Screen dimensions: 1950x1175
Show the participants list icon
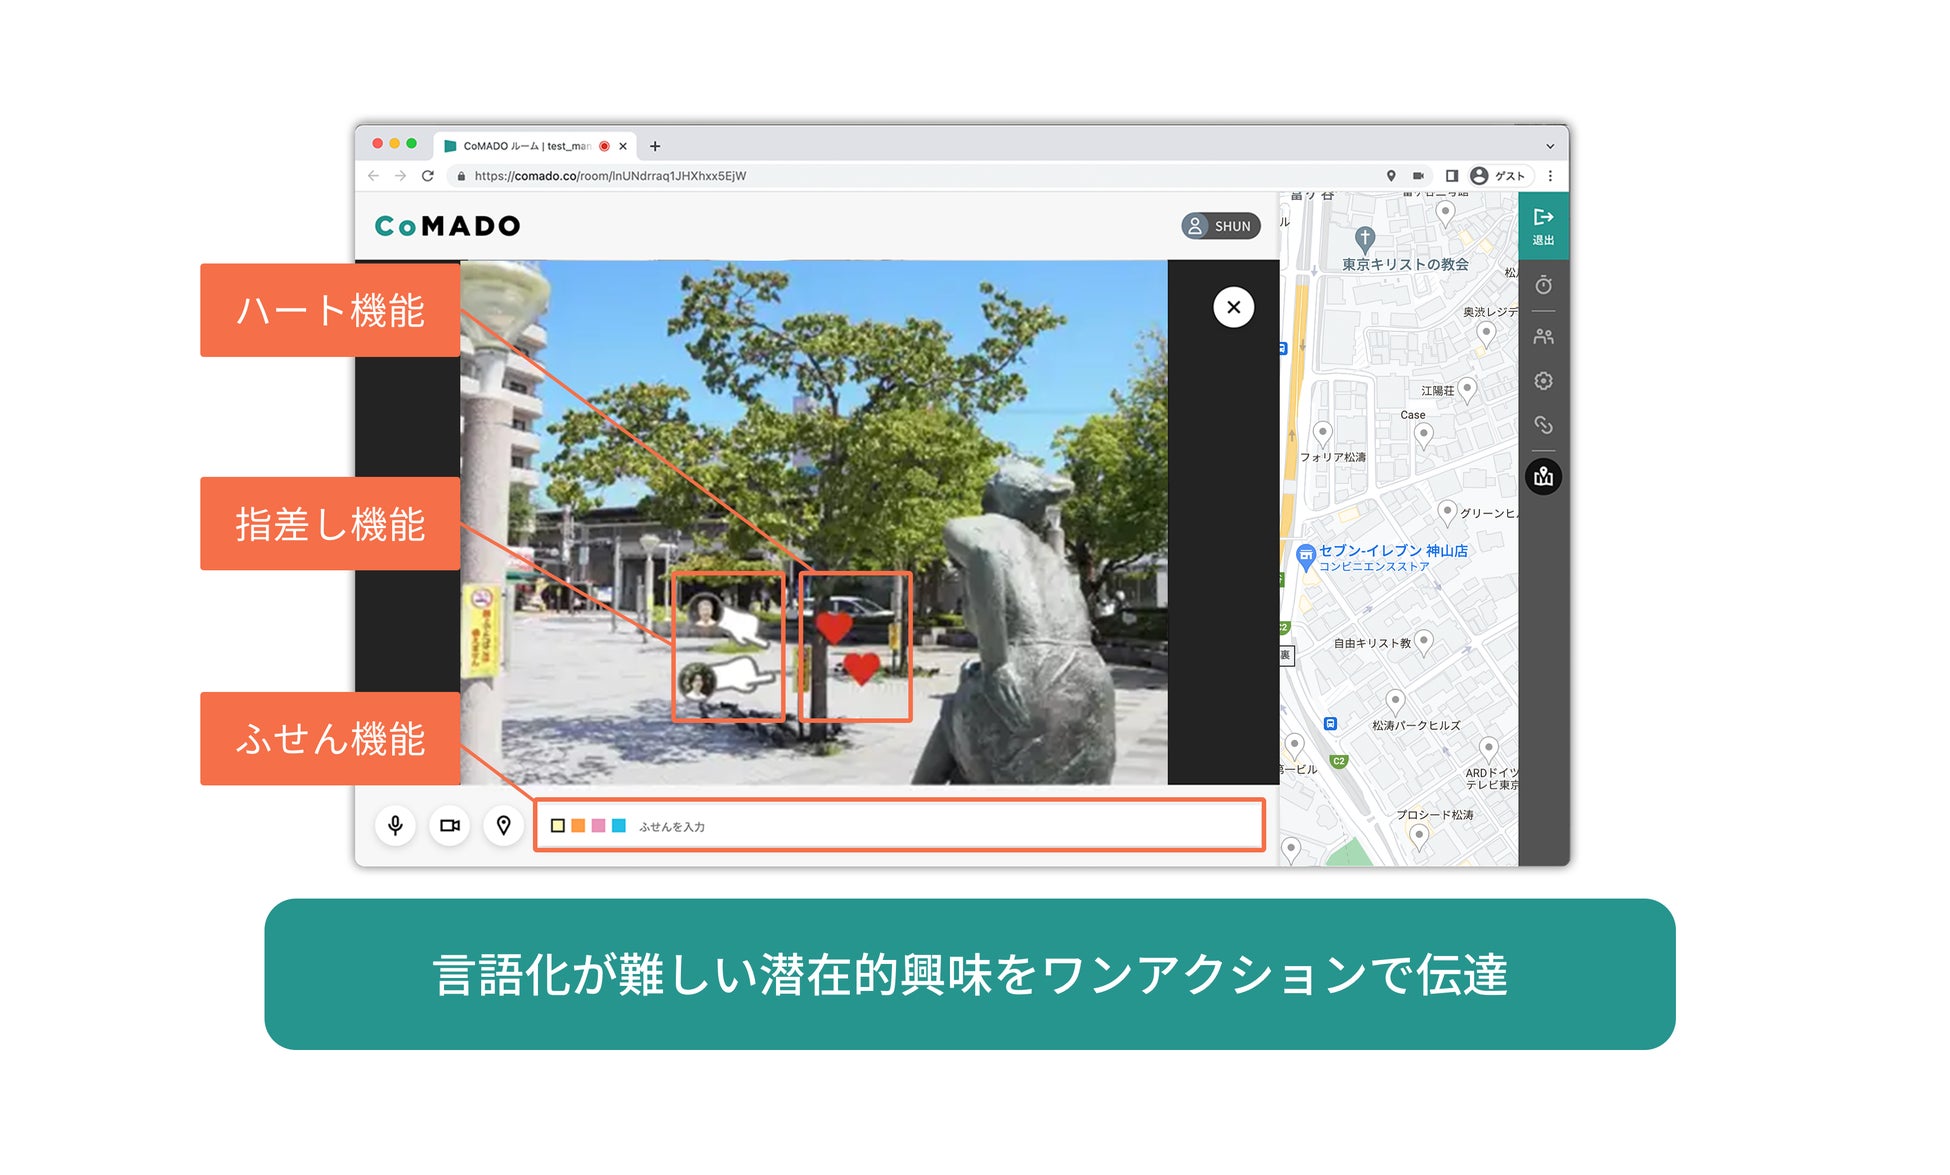tap(1543, 337)
